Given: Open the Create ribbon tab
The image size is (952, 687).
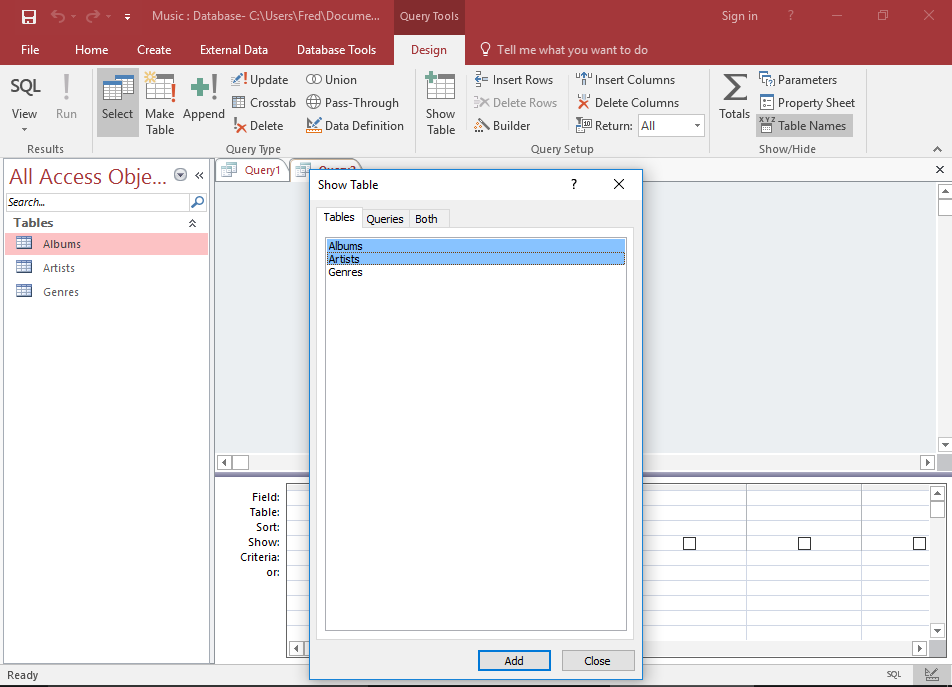Looking at the screenshot, I should tap(154, 50).
